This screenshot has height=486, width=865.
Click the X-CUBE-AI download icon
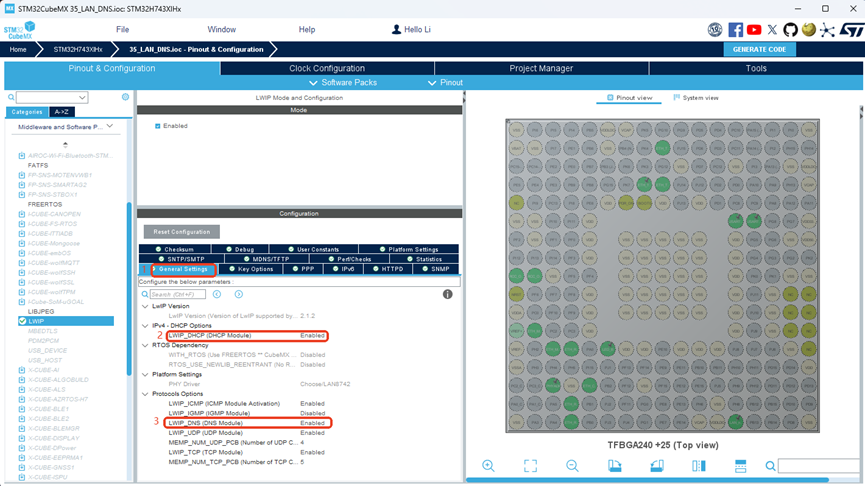tap(22, 370)
